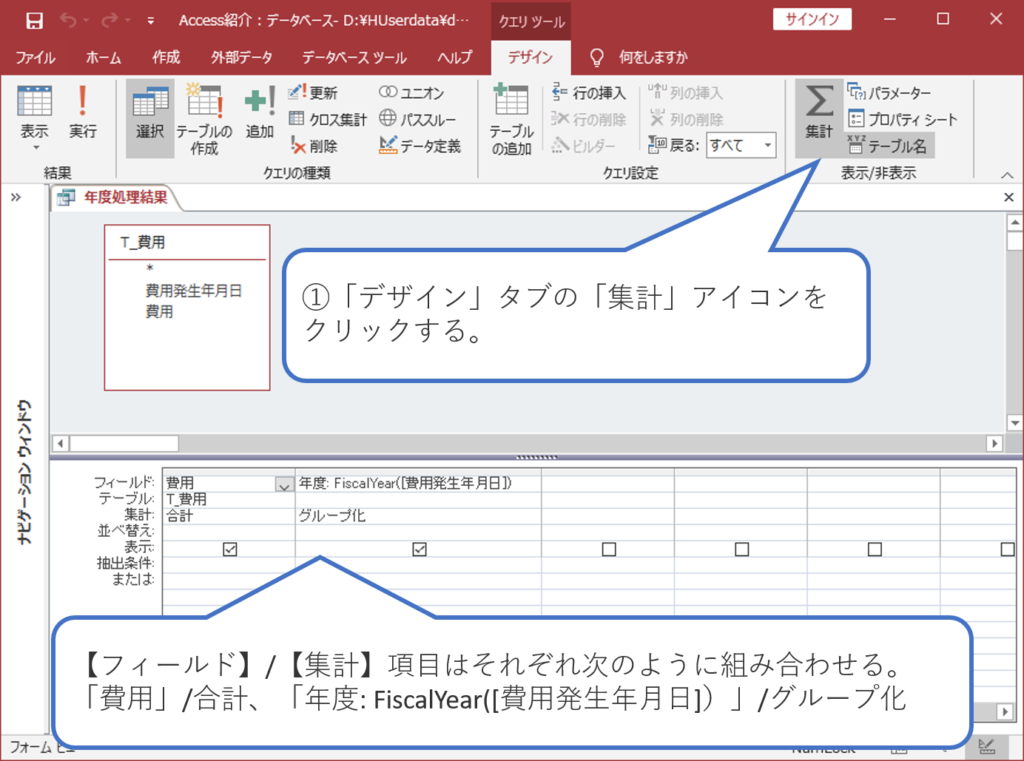Select the パススルー pass-through query
1024x761 pixels.
coord(417,119)
